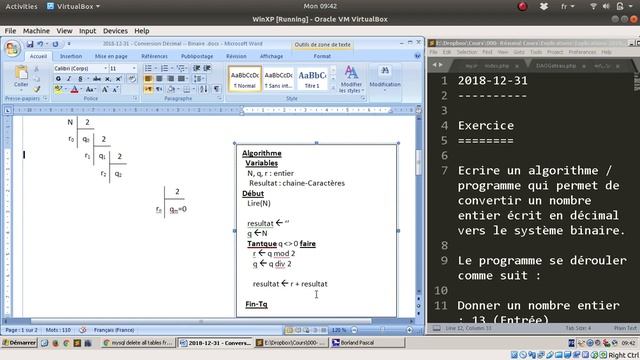Zoom in with the plus button
Image resolution: width=640 pixels, height=360 pixels.
tap(409, 330)
